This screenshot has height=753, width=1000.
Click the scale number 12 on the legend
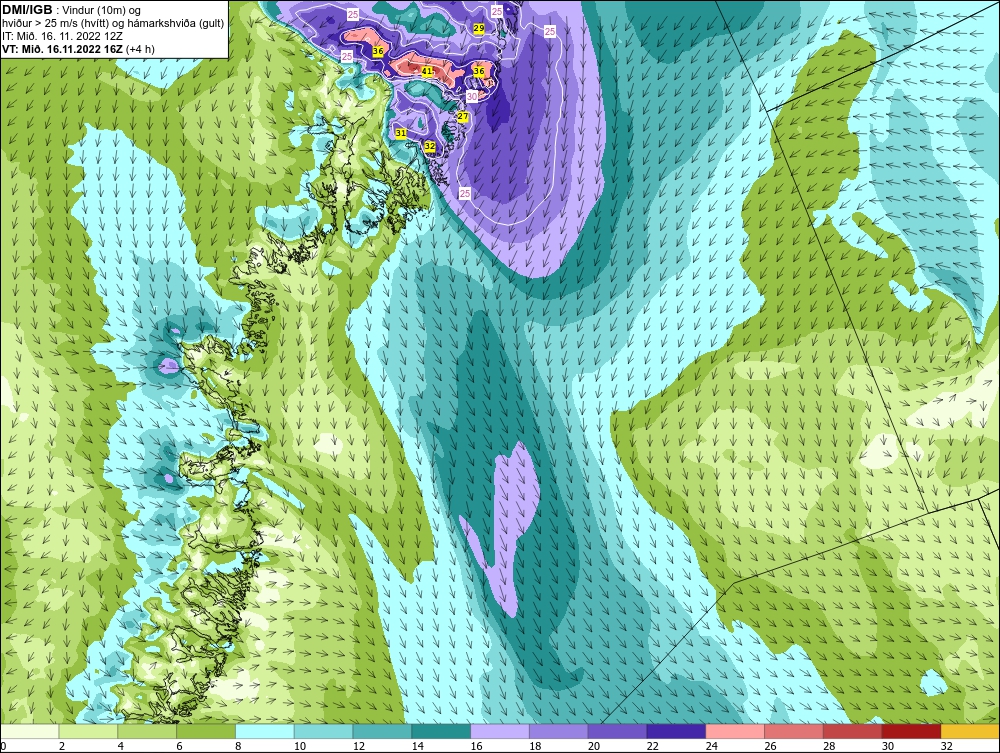[x=358, y=746]
